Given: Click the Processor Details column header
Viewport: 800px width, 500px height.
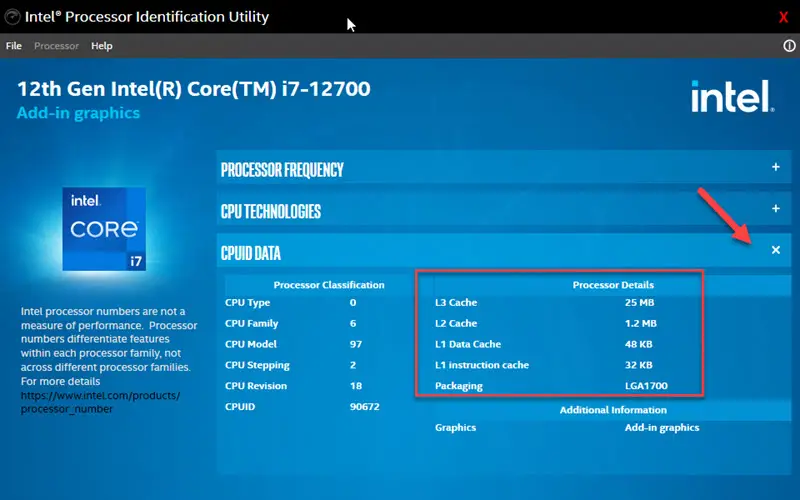Looking at the screenshot, I should click(613, 285).
